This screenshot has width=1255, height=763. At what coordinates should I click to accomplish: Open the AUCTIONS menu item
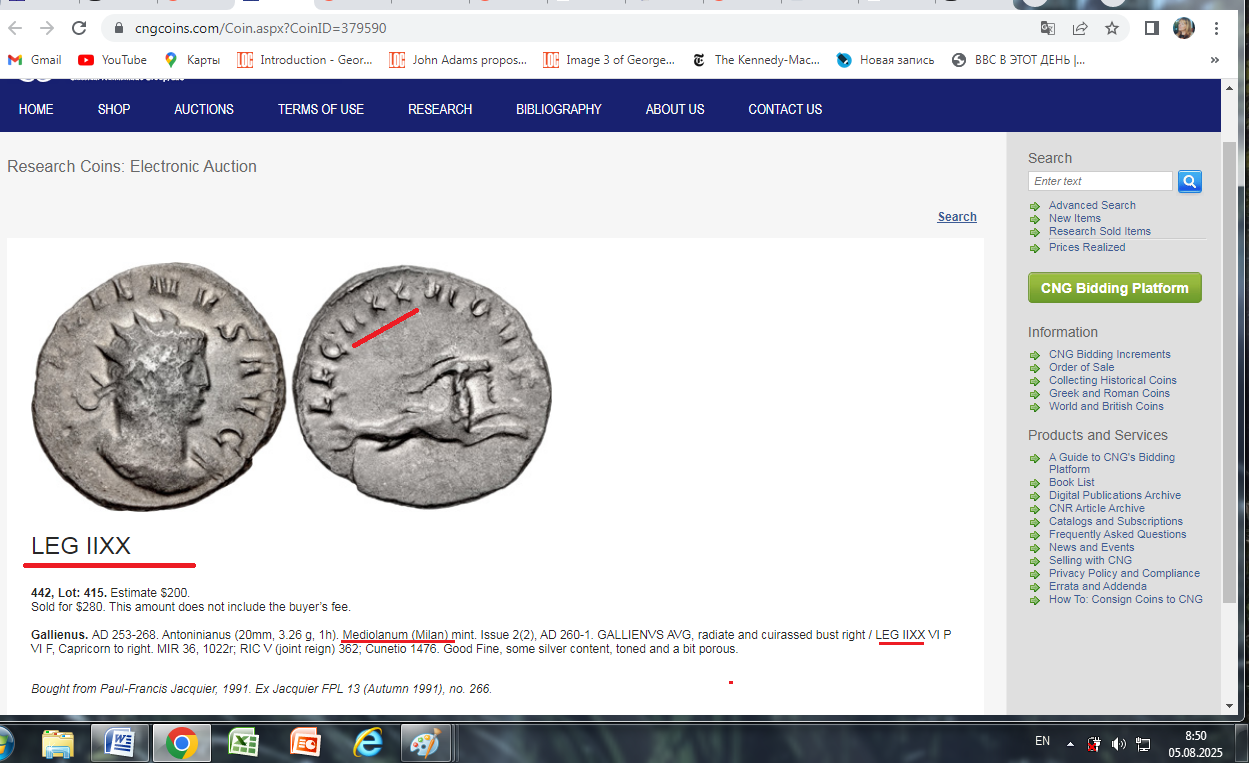(x=204, y=109)
